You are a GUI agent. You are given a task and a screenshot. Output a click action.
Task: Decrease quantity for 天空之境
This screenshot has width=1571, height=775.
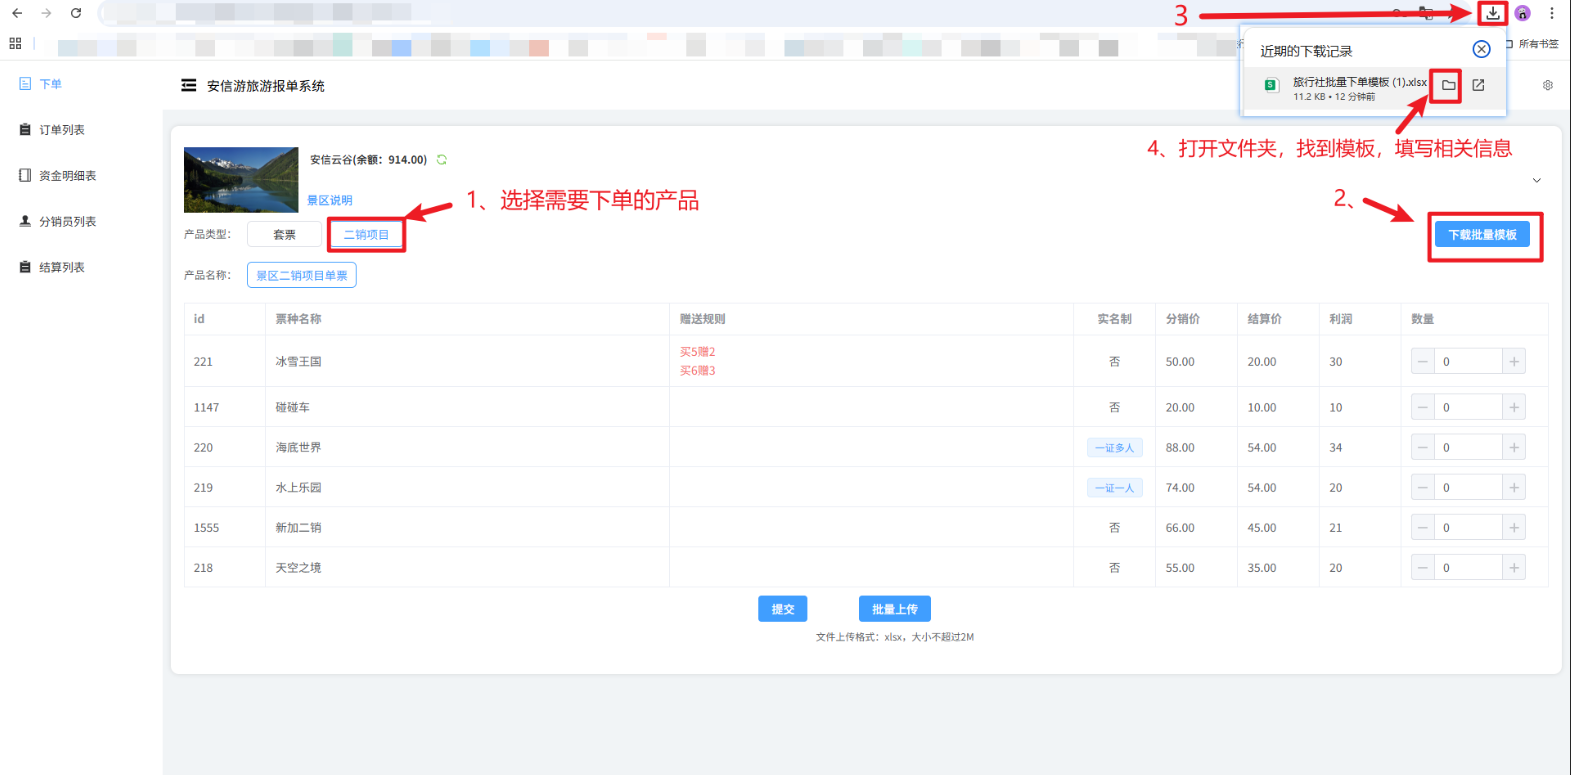(x=1423, y=567)
